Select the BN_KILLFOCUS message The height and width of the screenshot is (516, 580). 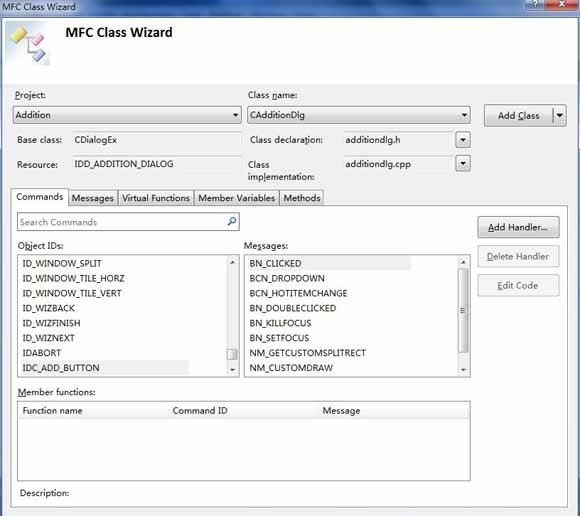pos(280,323)
